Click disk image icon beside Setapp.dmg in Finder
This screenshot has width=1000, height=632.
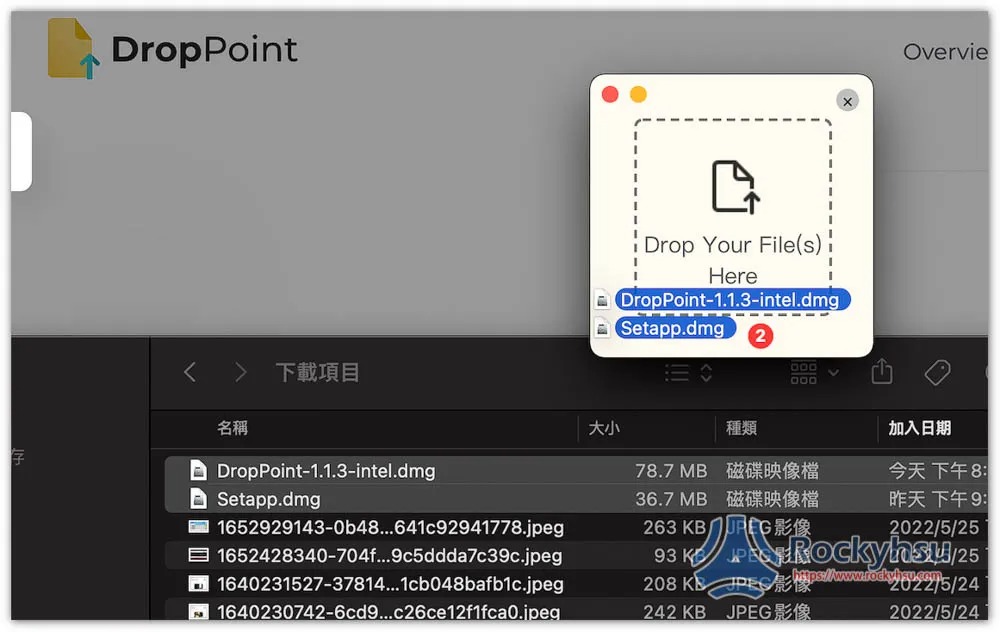(x=198, y=499)
